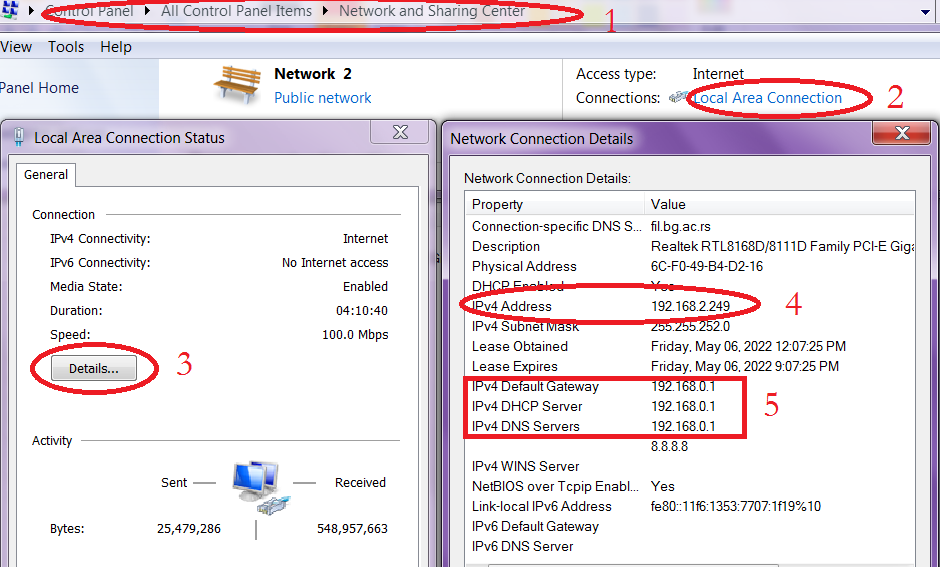Click the Media State Enabled value
This screenshot has width=940, height=567.
coord(365,286)
